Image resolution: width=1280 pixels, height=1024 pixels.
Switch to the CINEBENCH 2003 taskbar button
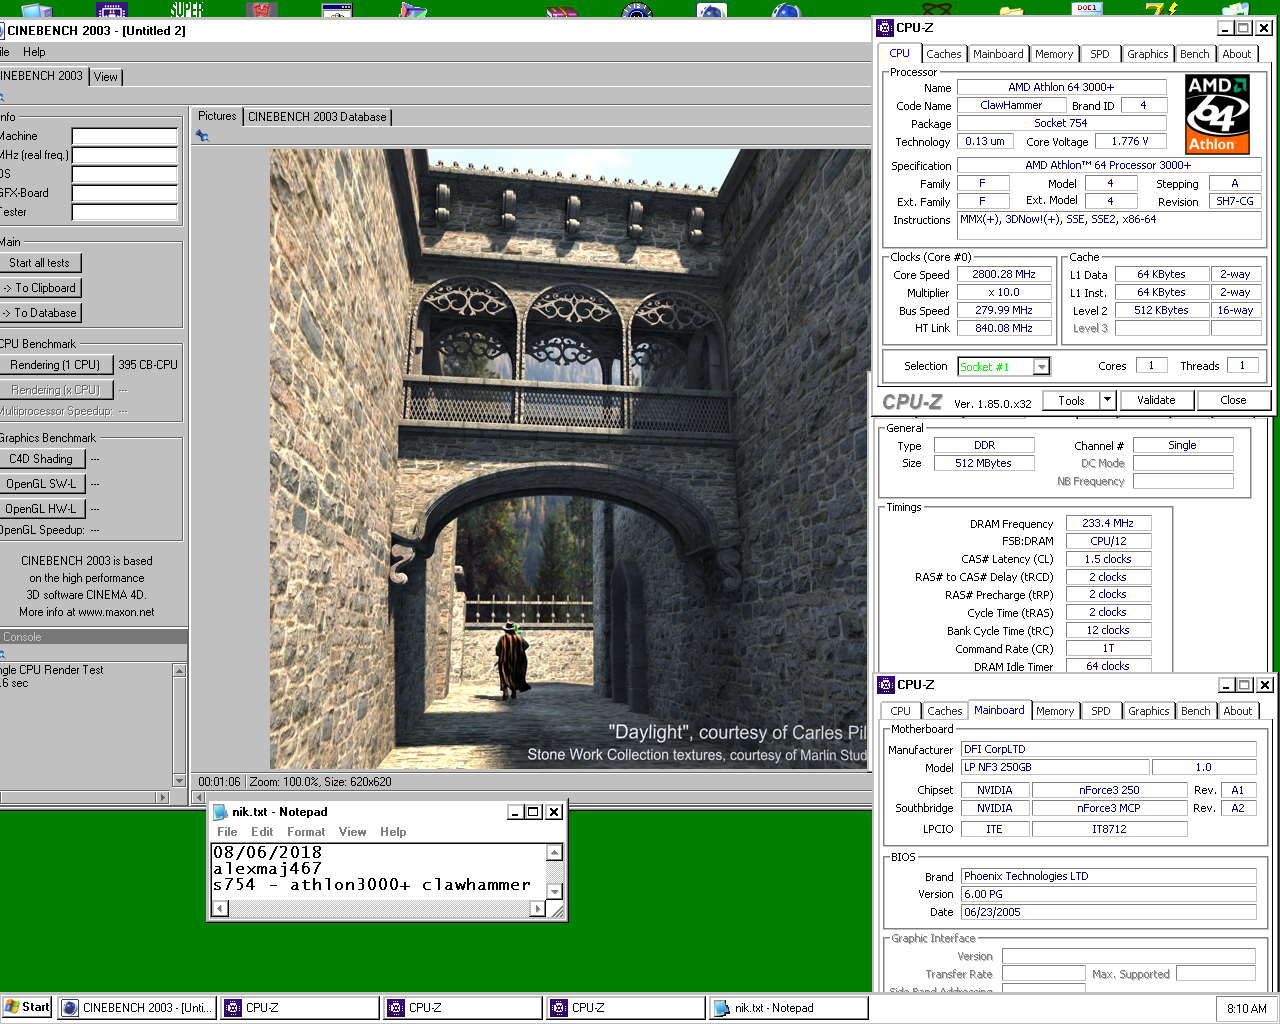pyautogui.click(x=137, y=1008)
